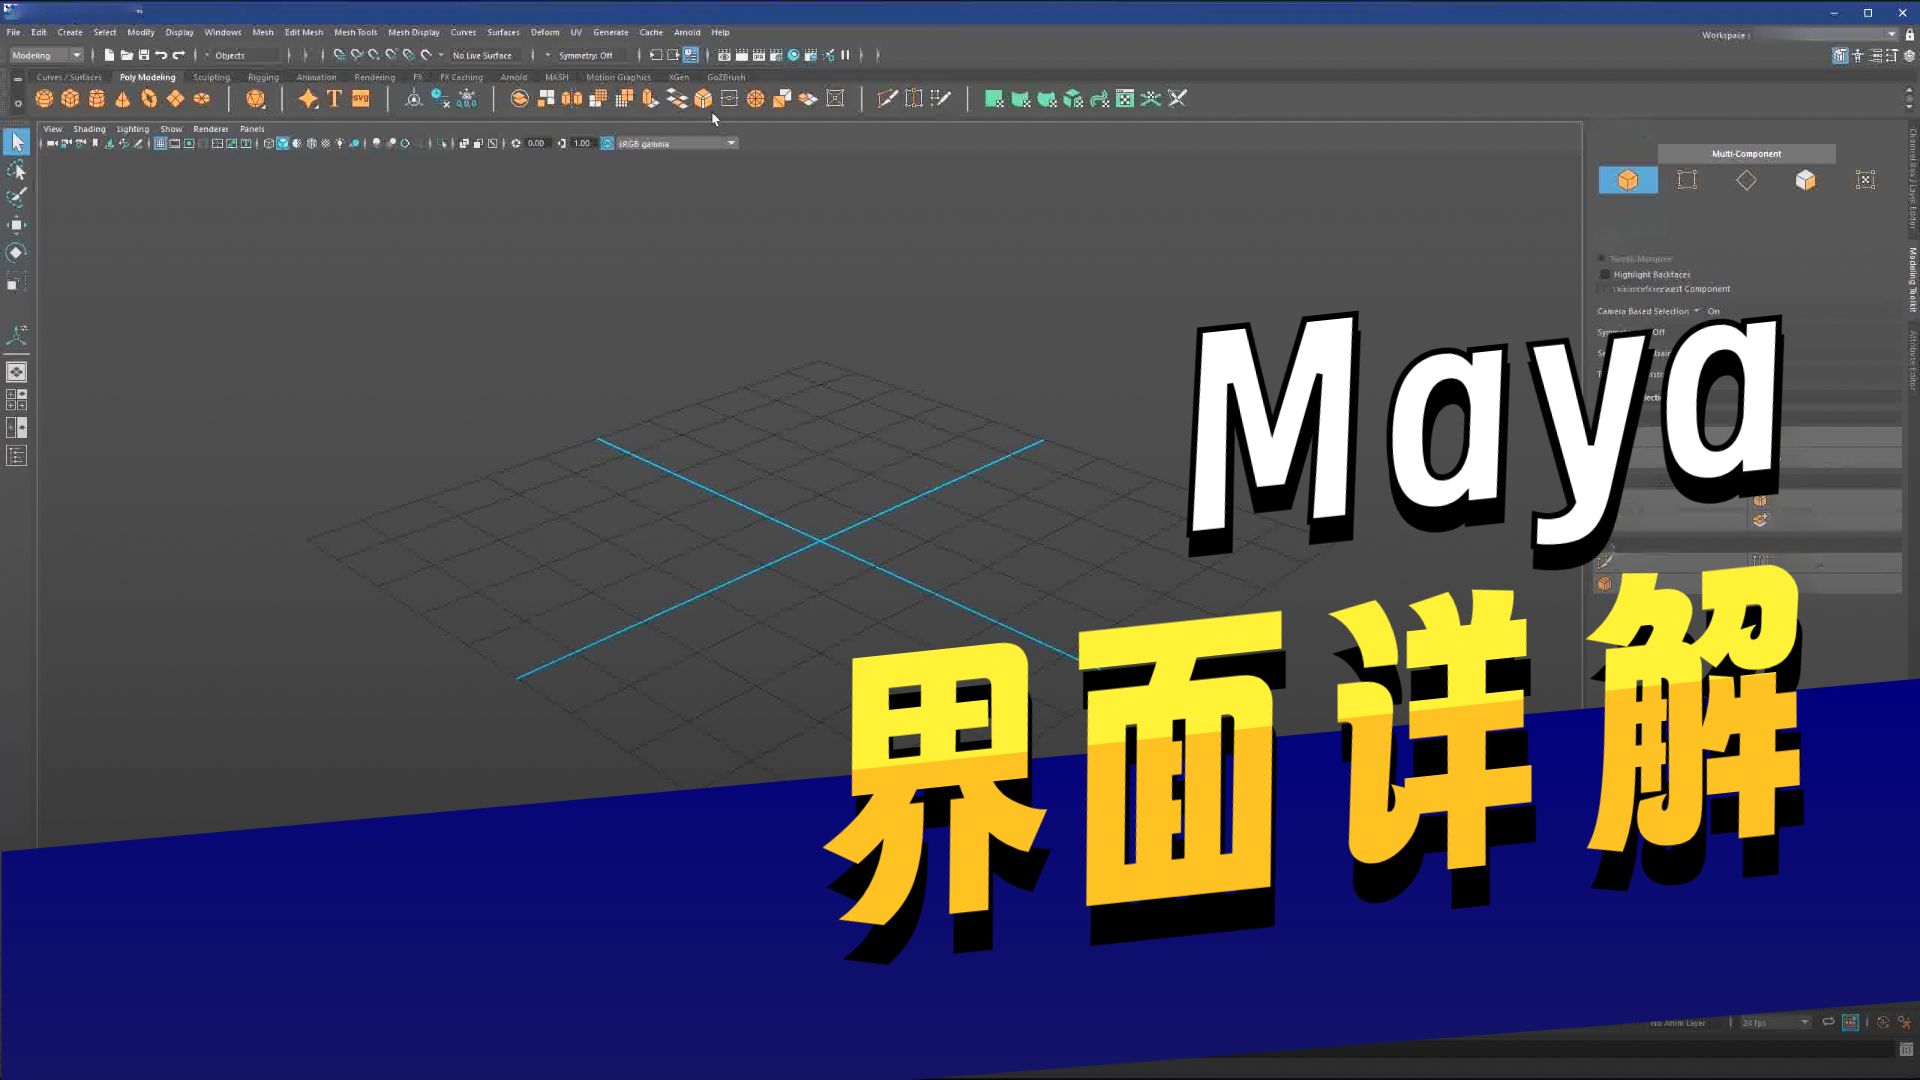The height and width of the screenshot is (1080, 1920).
Task: Click the Render Settings clapperboard icon
Action: pyautogui.click(x=776, y=55)
